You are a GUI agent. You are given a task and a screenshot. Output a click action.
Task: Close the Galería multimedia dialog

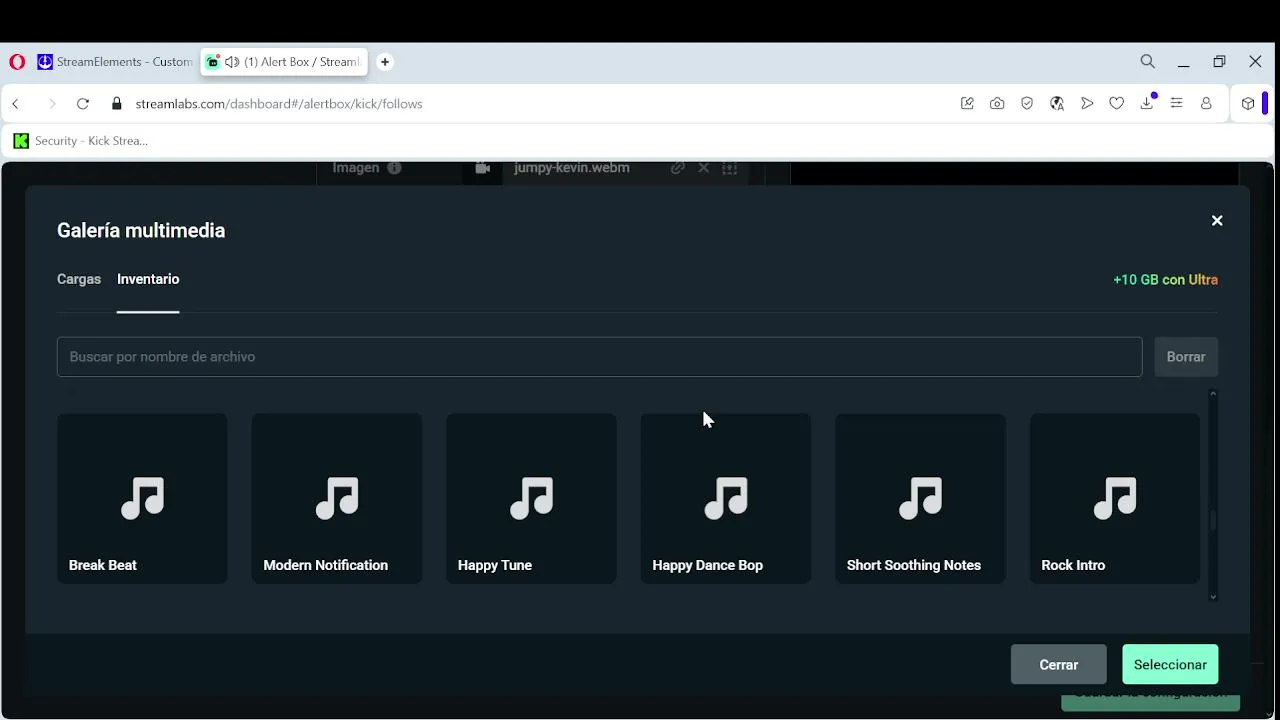(1217, 221)
